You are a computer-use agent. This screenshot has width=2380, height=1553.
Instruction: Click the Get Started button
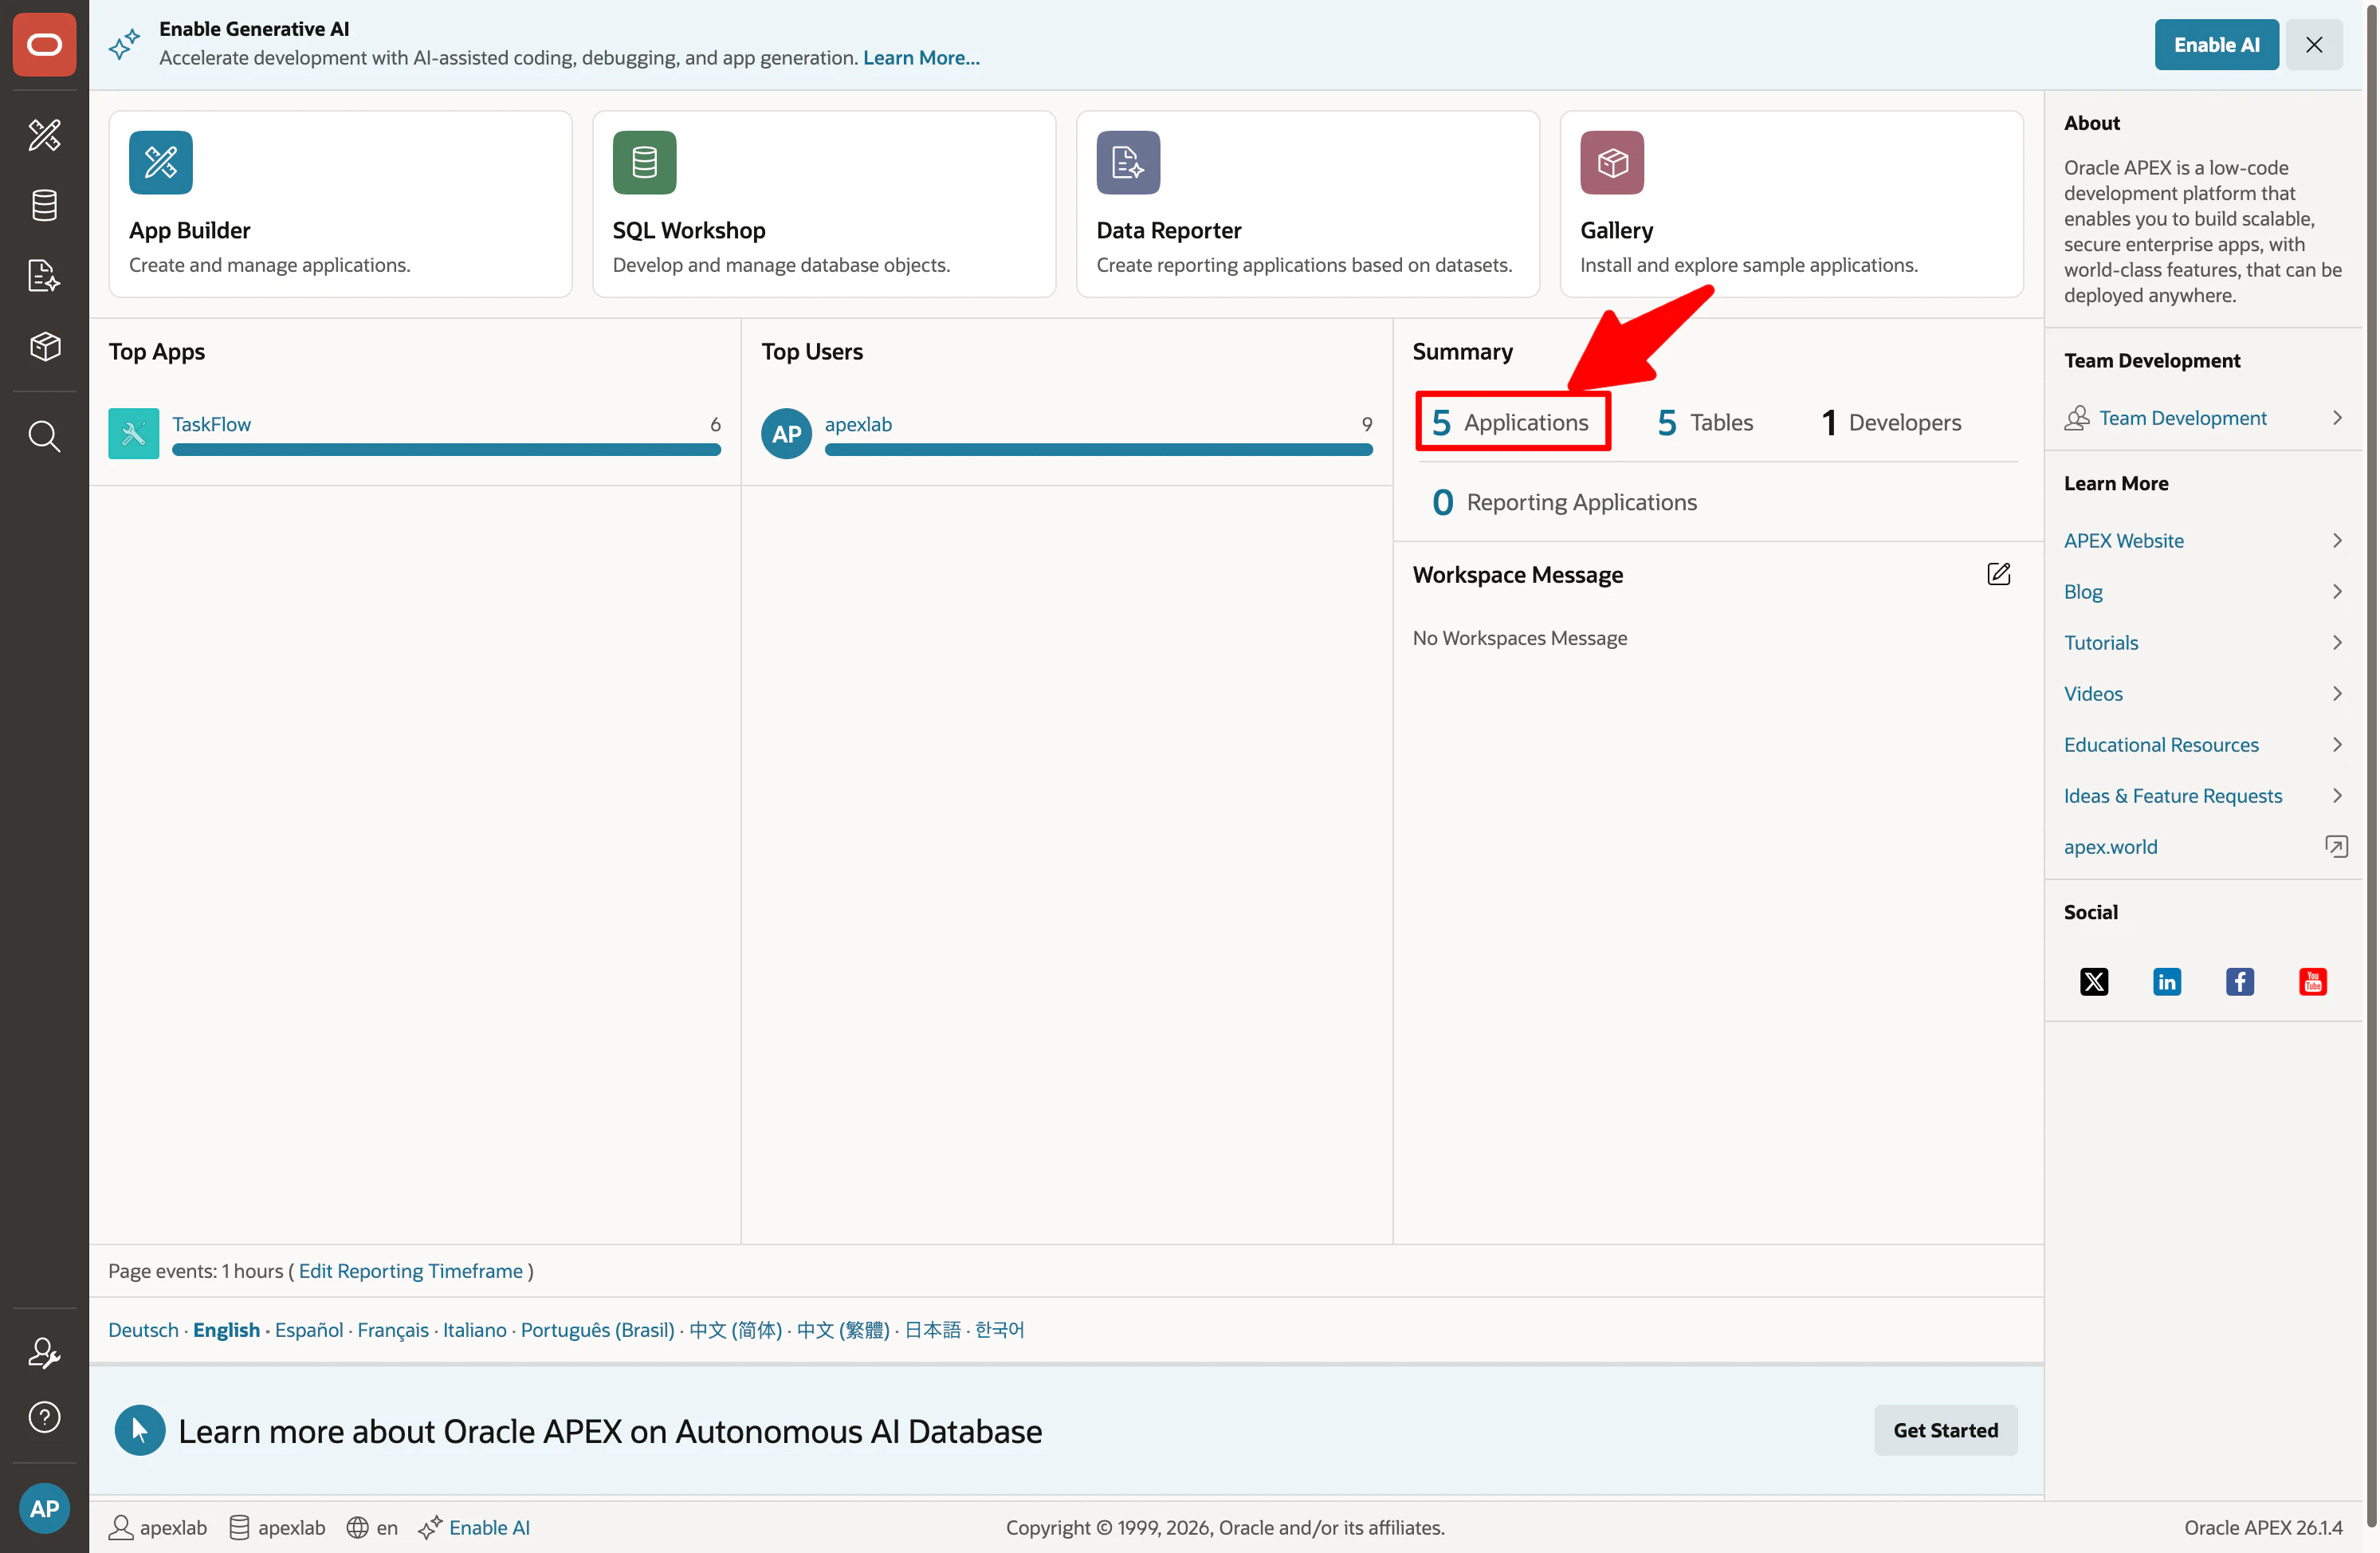(1945, 1430)
